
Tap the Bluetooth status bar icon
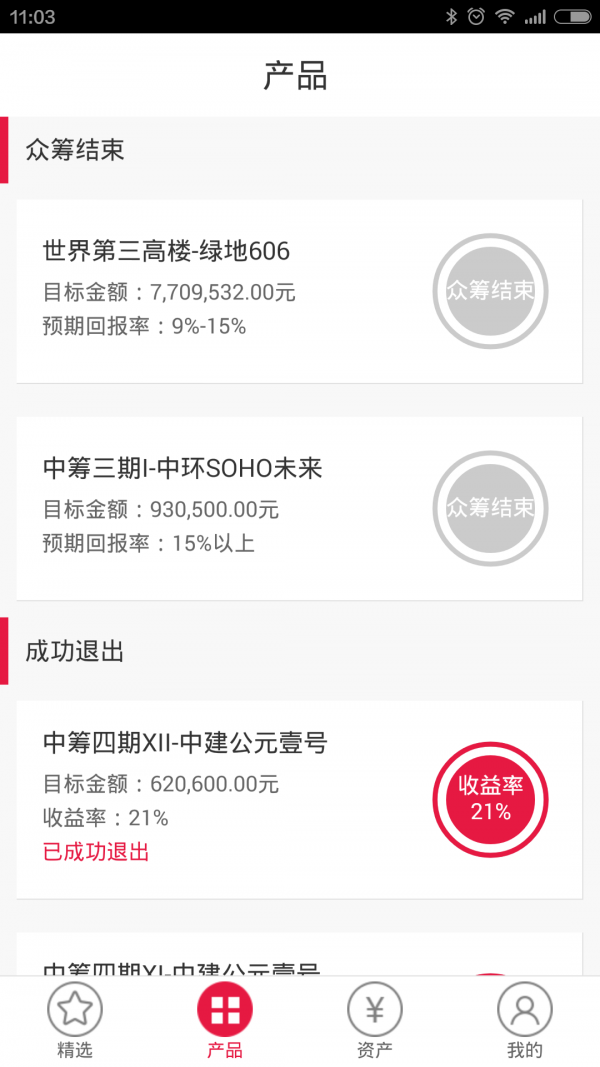pyautogui.click(x=451, y=17)
